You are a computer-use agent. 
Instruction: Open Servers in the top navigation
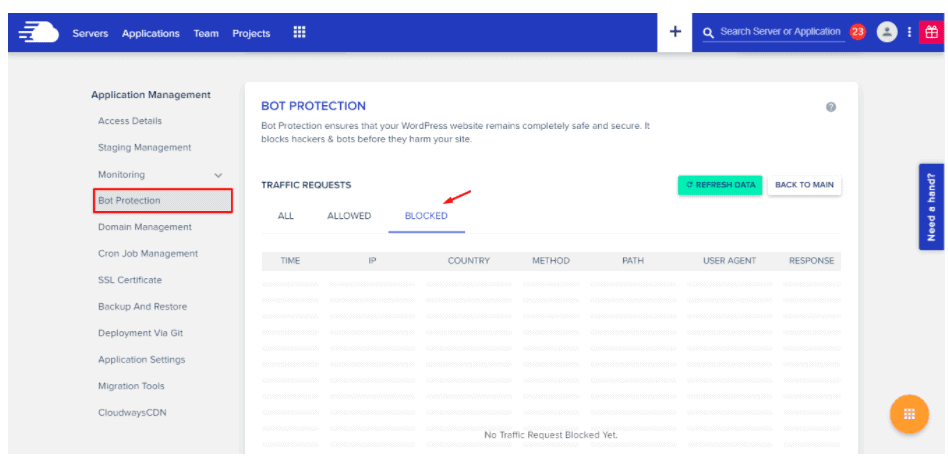[x=90, y=33]
